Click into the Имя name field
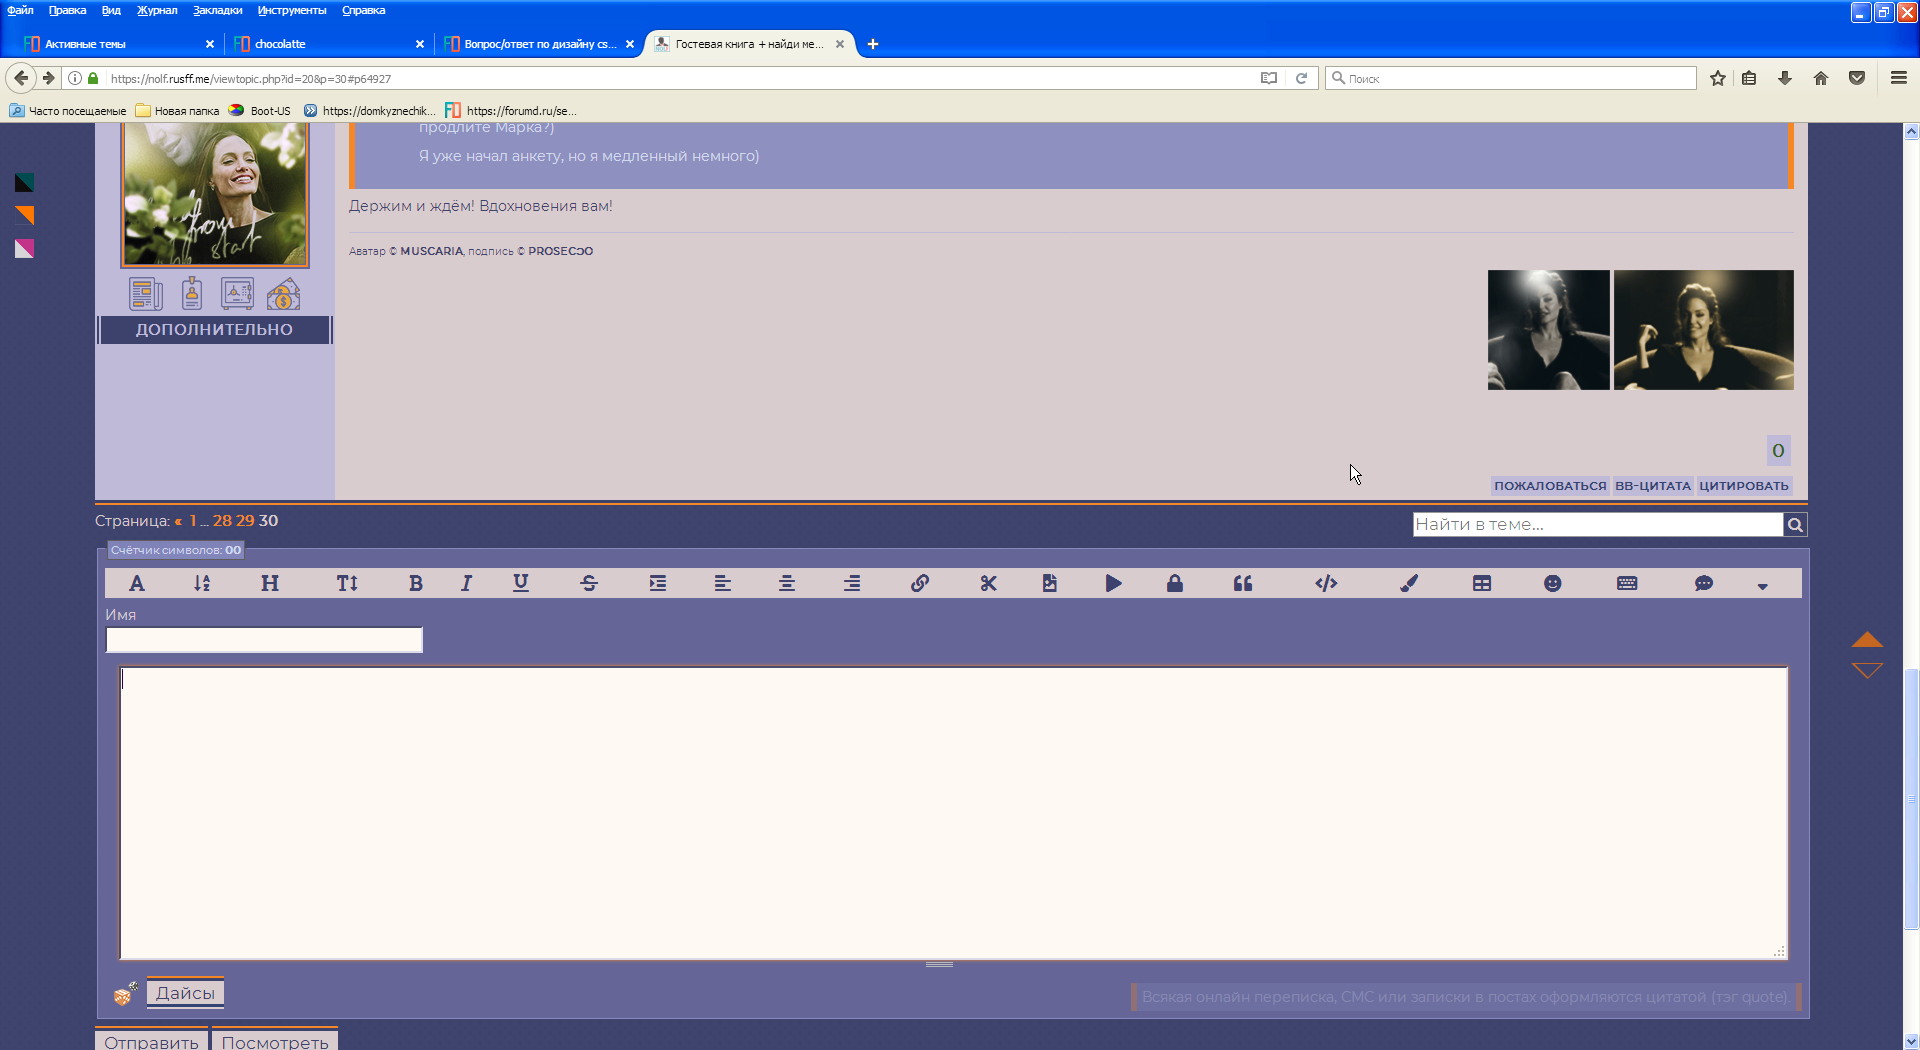1920x1050 pixels. pos(264,640)
